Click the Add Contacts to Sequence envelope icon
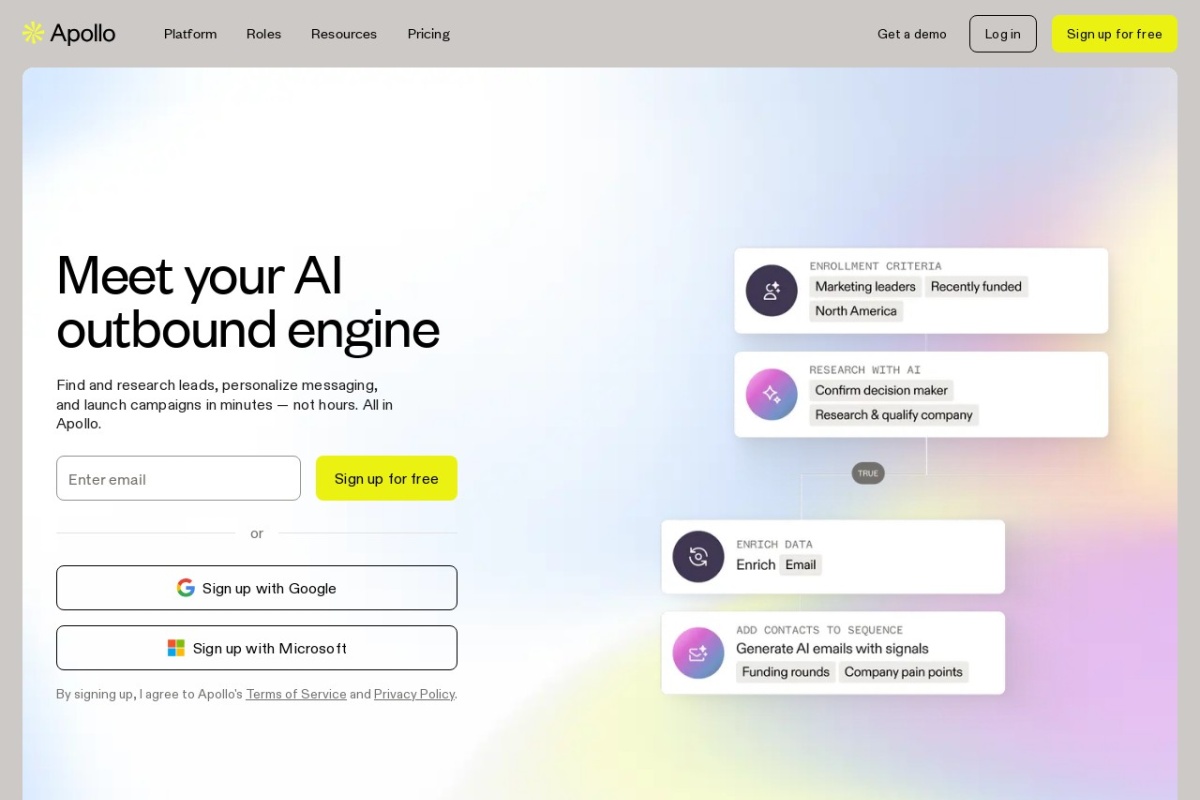Image resolution: width=1200 pixels, height=800 pixels. pos(698,653)
